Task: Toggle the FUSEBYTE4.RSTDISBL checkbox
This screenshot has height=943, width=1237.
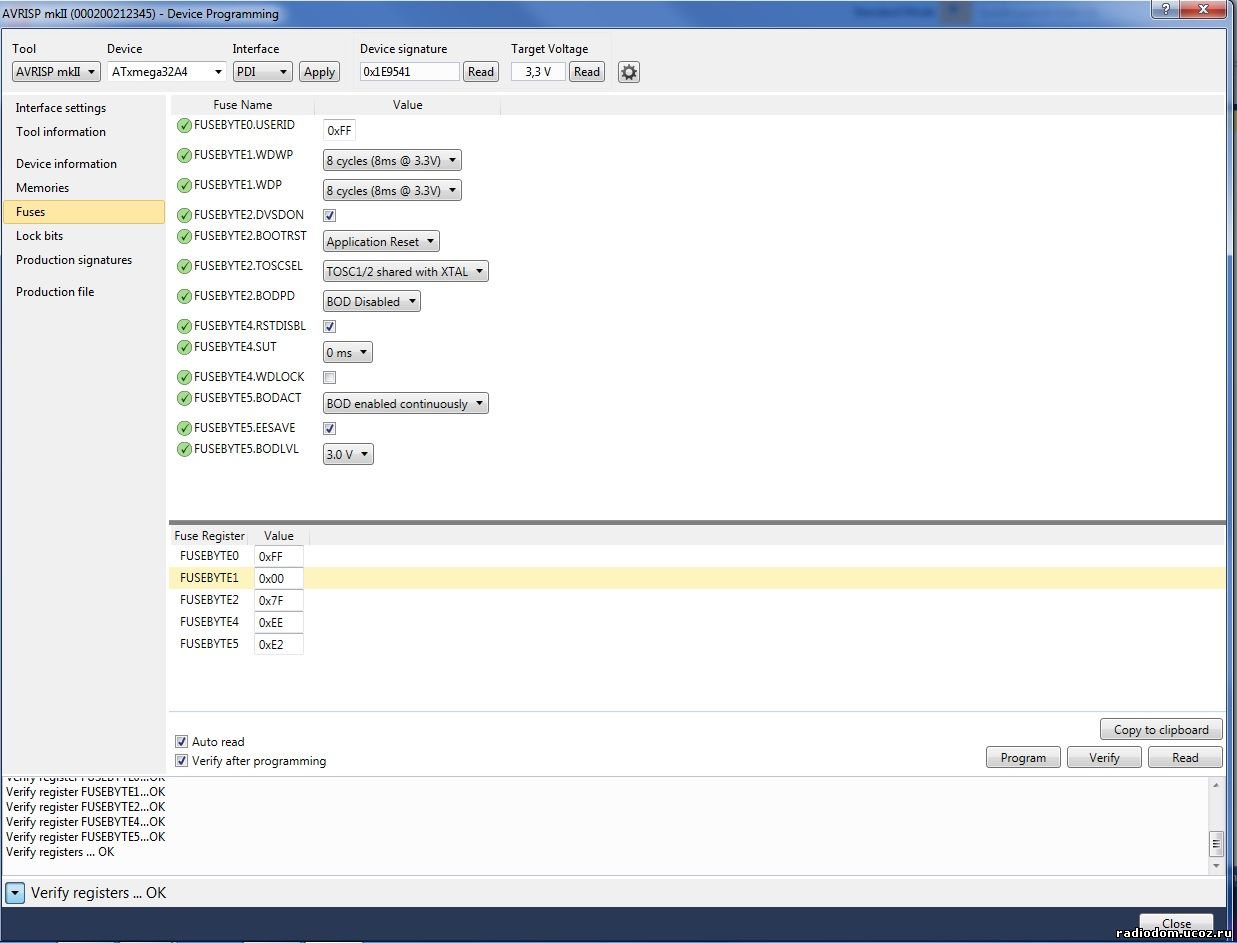Action: tap(330, 326)
